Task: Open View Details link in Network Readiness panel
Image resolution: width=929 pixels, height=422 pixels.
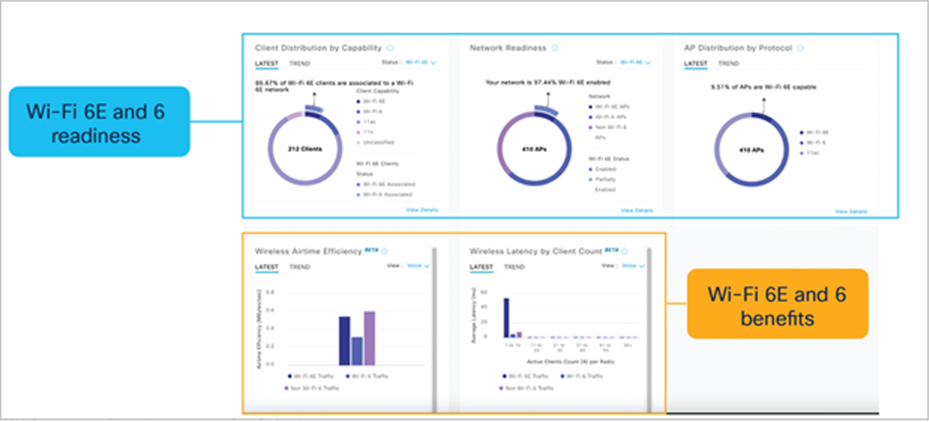Action: pos(637,210)
